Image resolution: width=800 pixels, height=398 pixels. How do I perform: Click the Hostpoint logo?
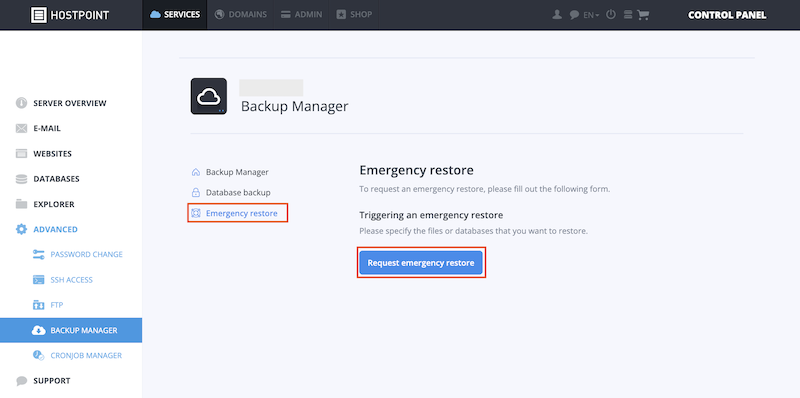click(70, 15)
